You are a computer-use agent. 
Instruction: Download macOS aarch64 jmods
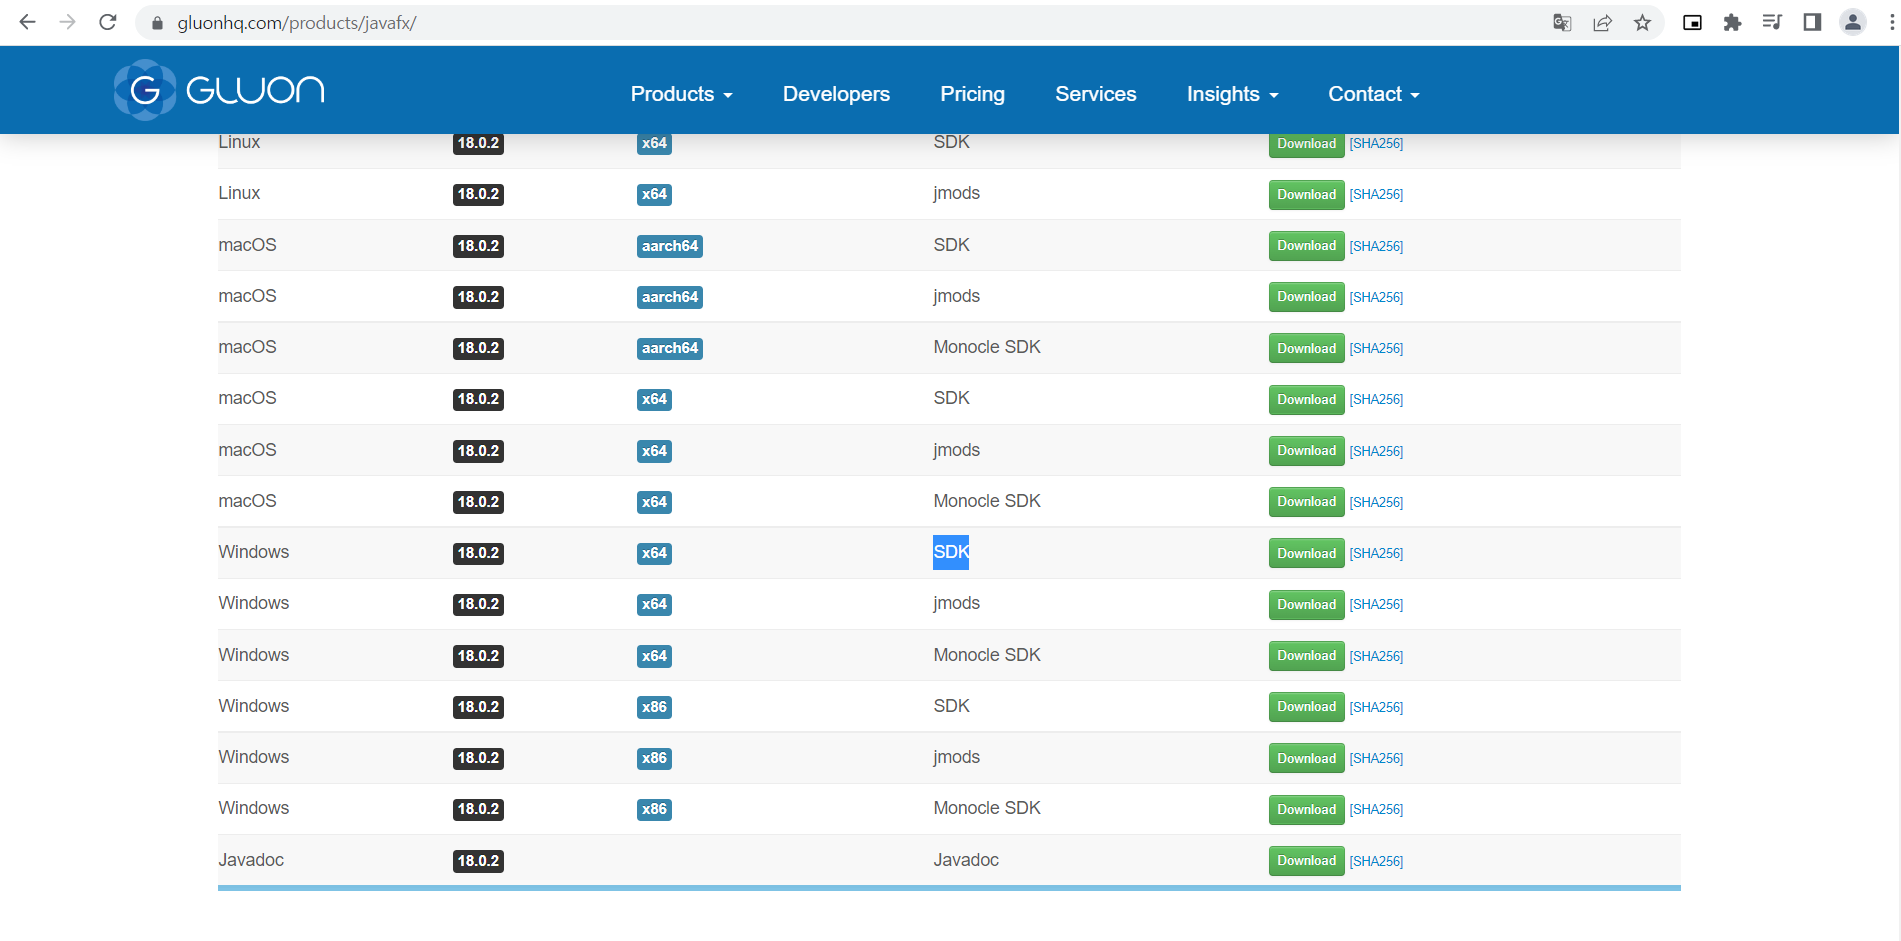(x=1306, y=297)
